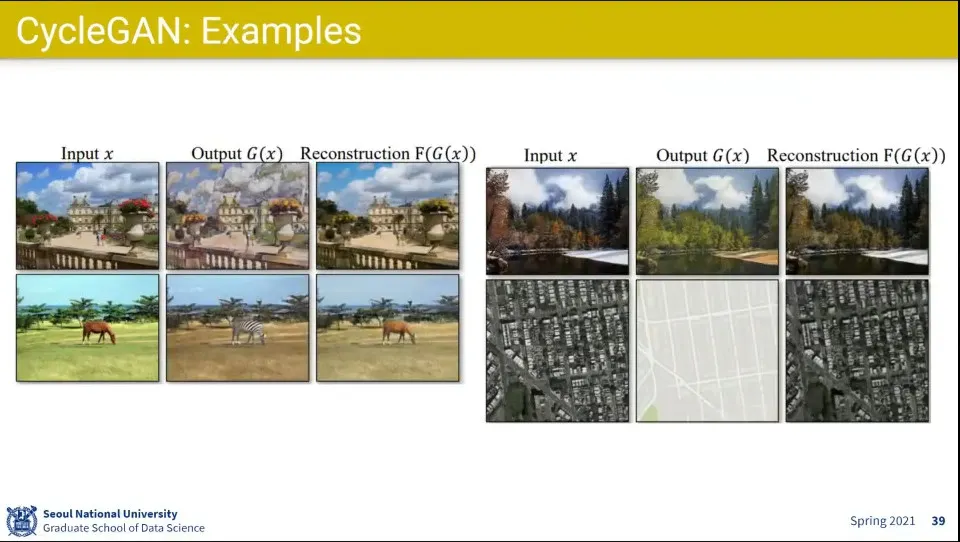
Task: Click the right group's 'Reconstruction F(G(x))' label
Action: tap(856, 156)
